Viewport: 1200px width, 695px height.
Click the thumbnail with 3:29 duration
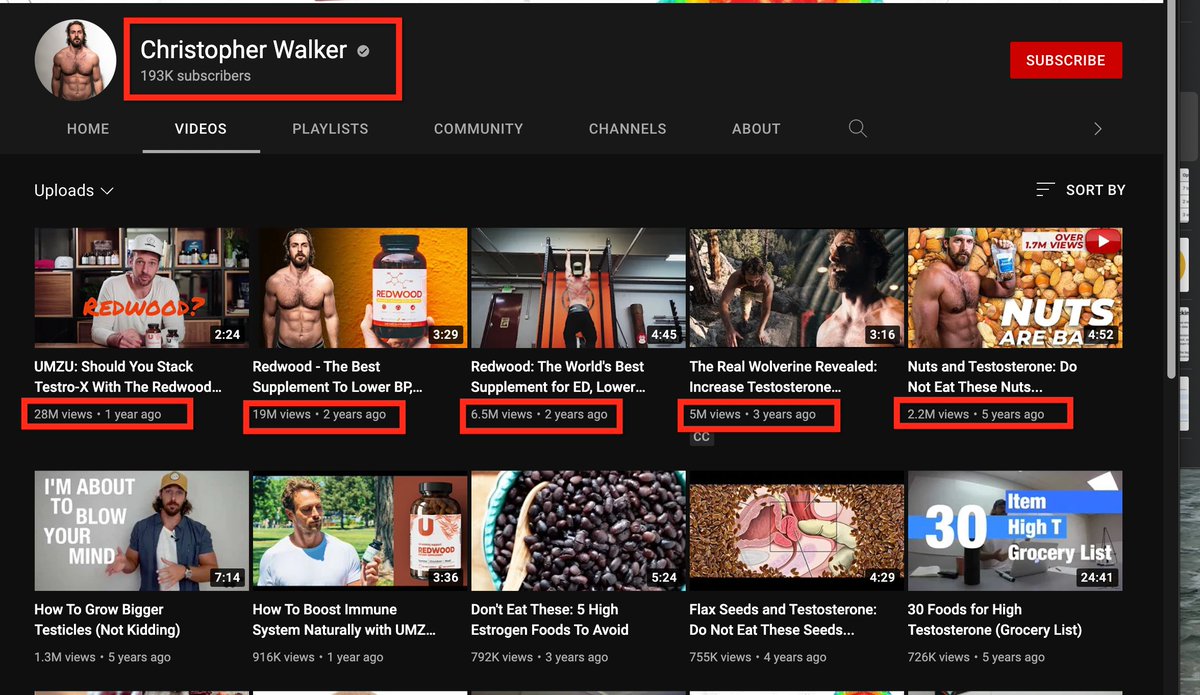[x=360, y=288]
